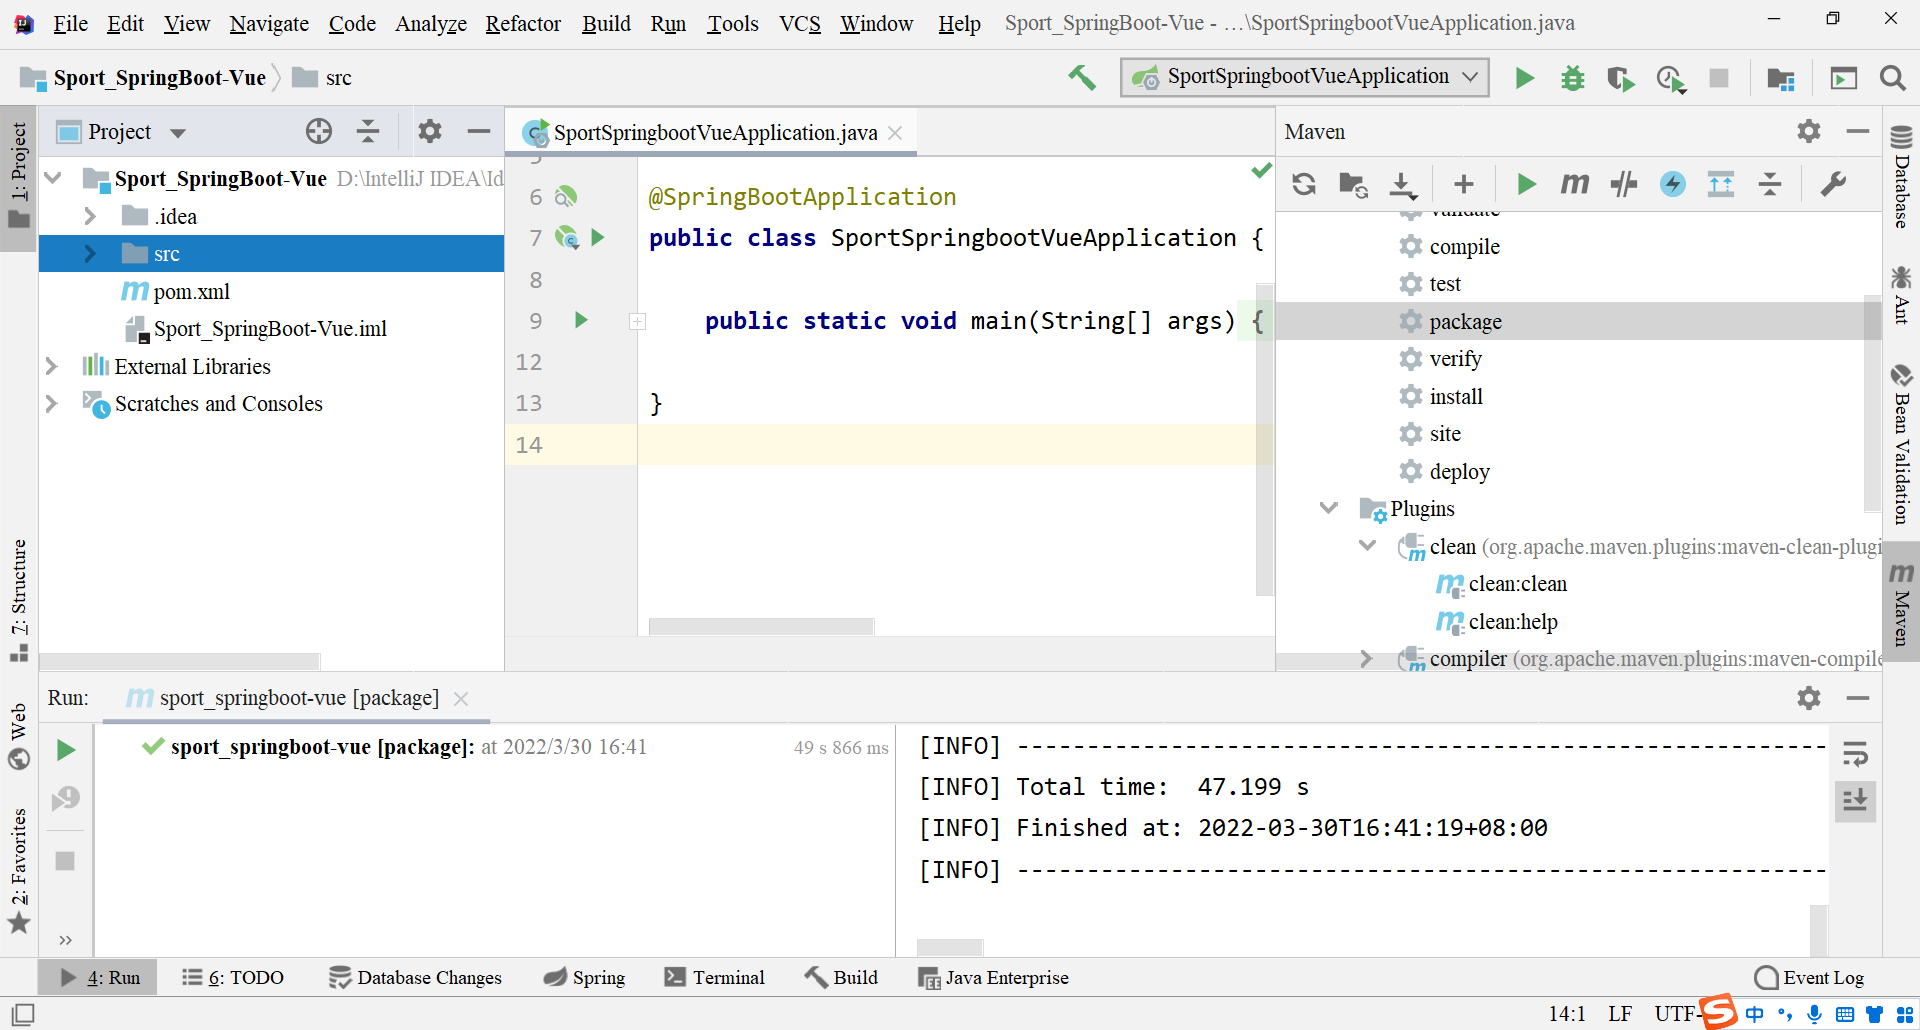Image resolution: width=1920 pixels, height=1030 pixels.
Task: Add Maven project with plus icon
Action: [x=1464, y=184]
